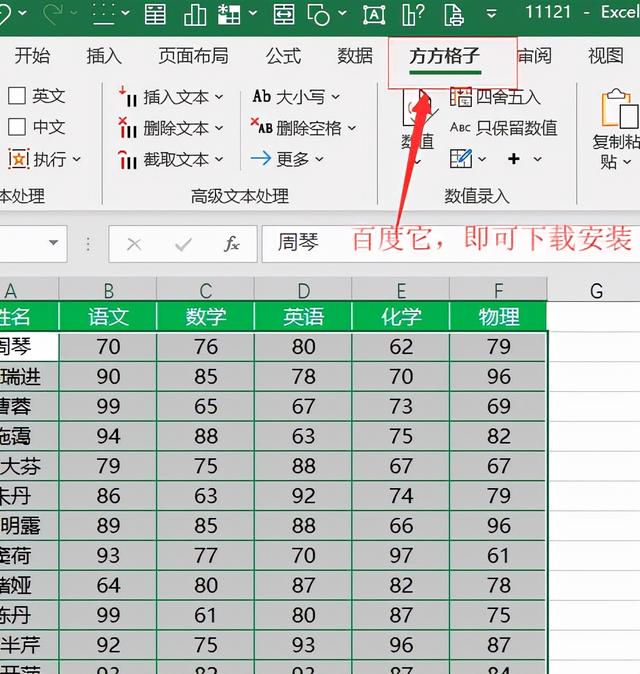Select the cell containing 94

108,436
